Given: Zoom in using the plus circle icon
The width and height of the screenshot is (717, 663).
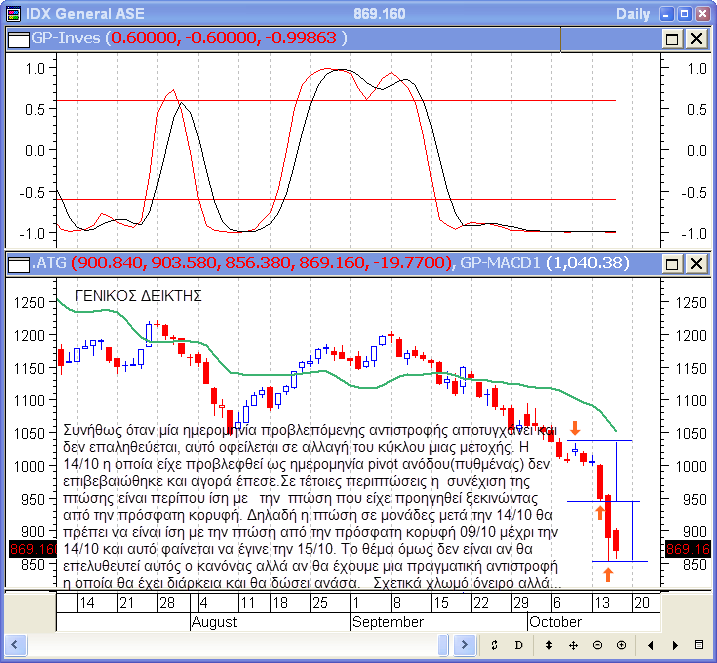Looking at the screenshot, I should [621, 645].
